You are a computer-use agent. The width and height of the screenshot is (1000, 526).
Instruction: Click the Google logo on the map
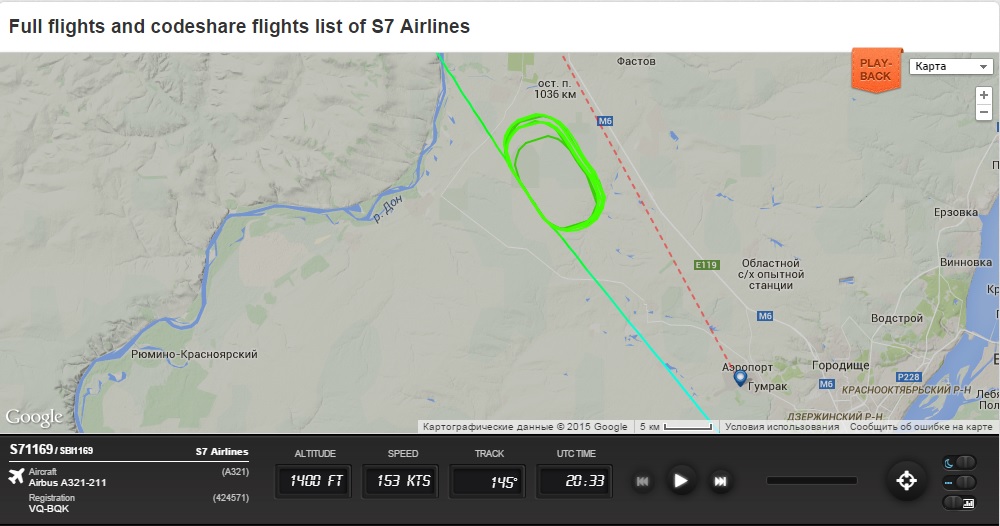tap(33, 417)
